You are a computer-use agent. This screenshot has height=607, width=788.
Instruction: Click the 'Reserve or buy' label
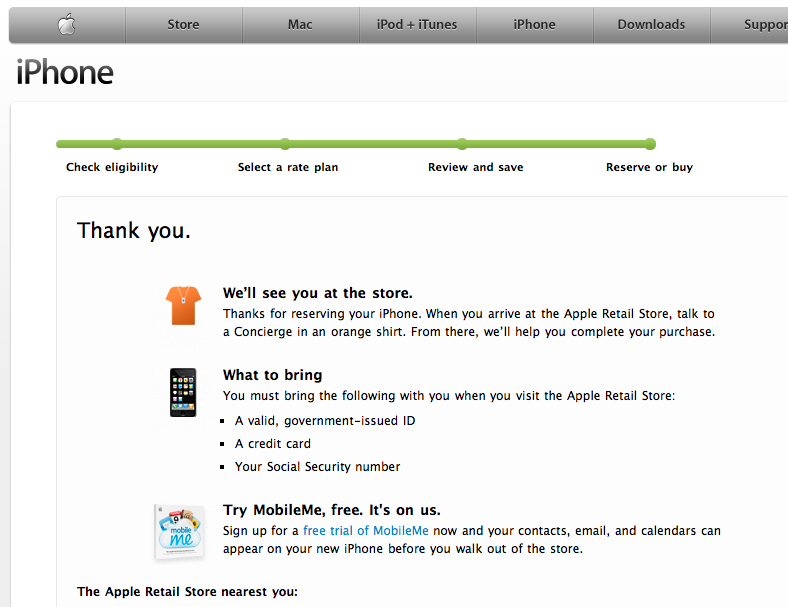point(649,167)
